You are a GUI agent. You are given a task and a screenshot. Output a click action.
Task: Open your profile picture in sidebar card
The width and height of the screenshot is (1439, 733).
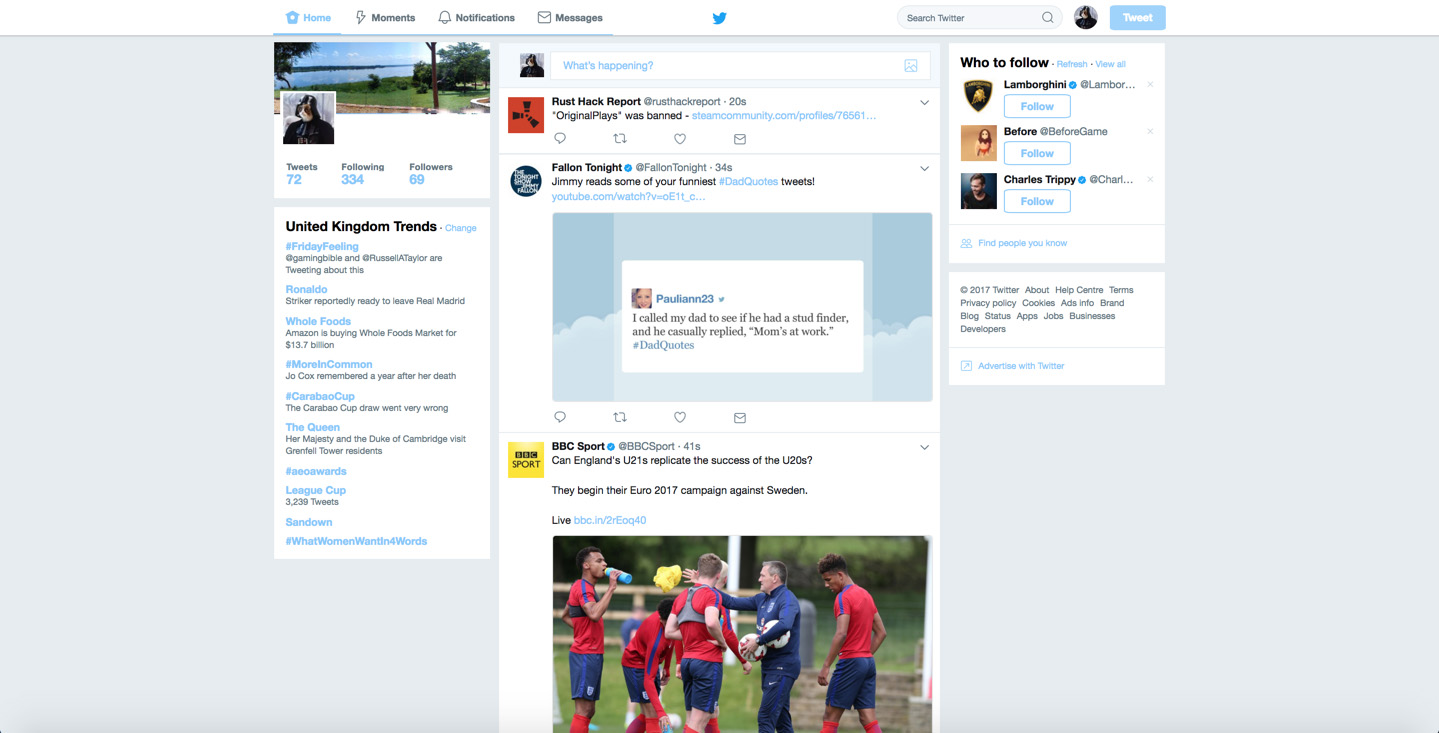(x=308, y=118)
